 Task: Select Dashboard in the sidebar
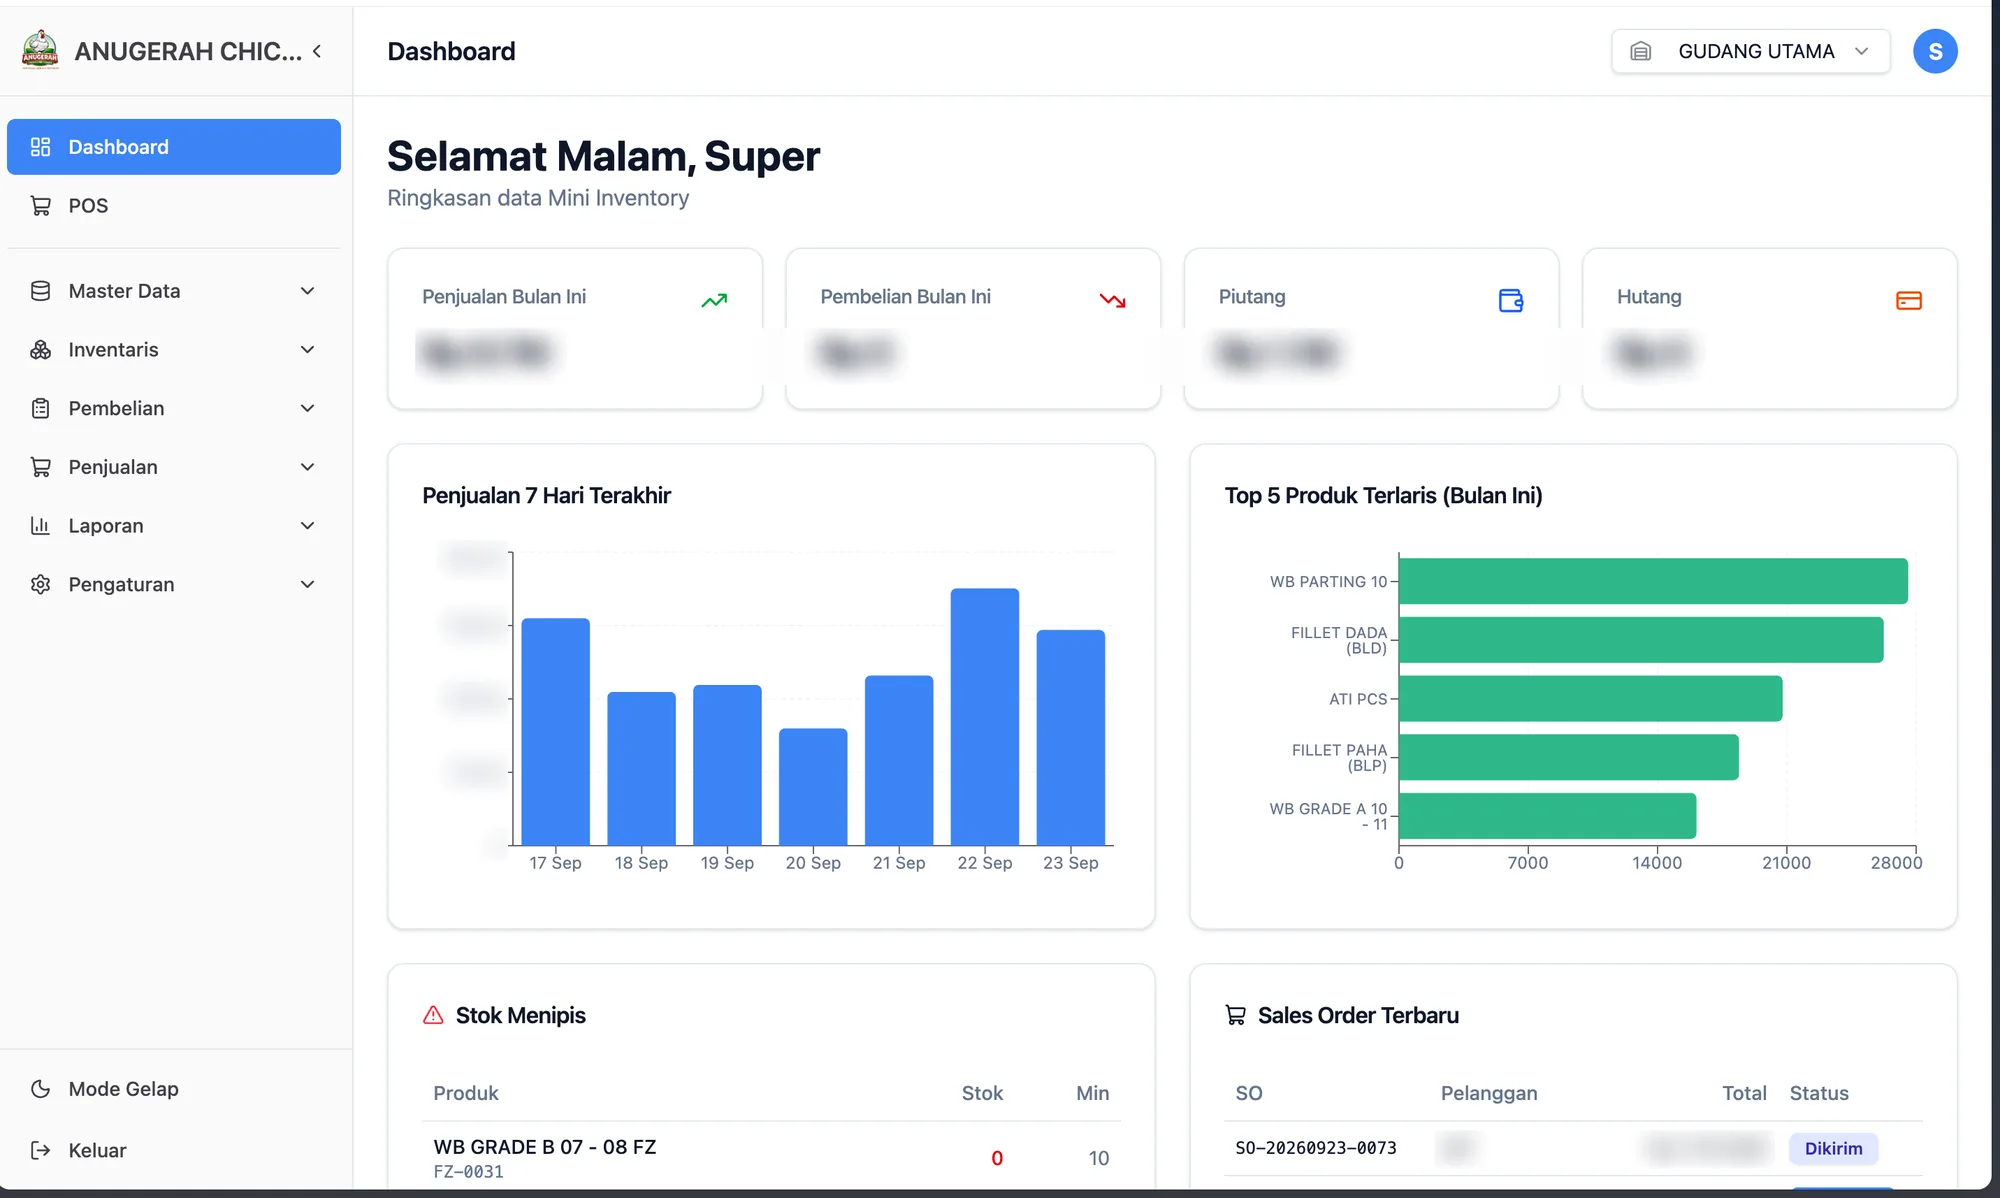[174, 147]
